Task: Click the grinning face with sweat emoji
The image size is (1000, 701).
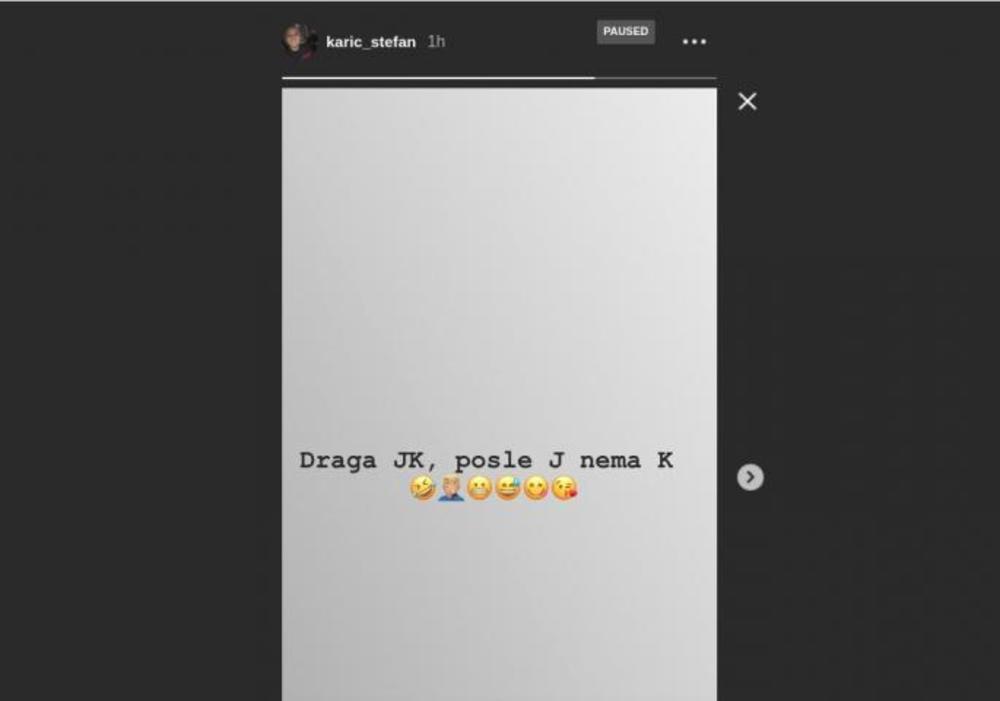Action: (508, 488)
